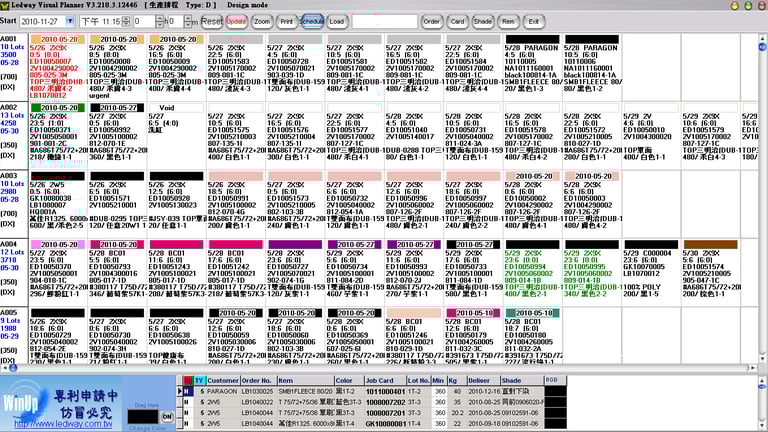Click the hours spinner before the h label
The image size is (768, 432).
[160, 22]
